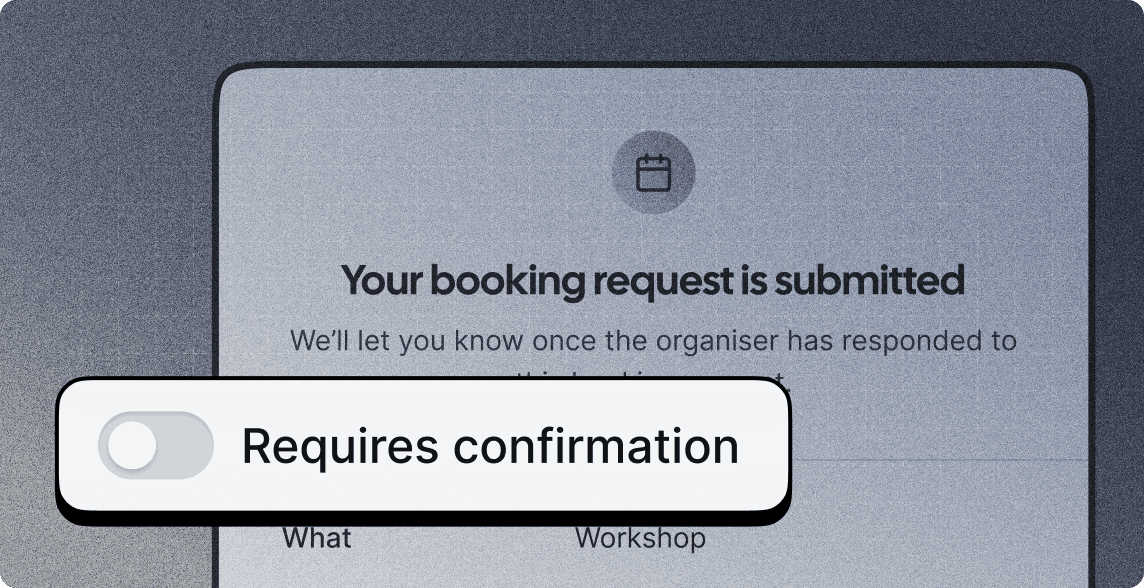
Task: Click the circular background behind the calendar icon
Action: click(653, 173)
